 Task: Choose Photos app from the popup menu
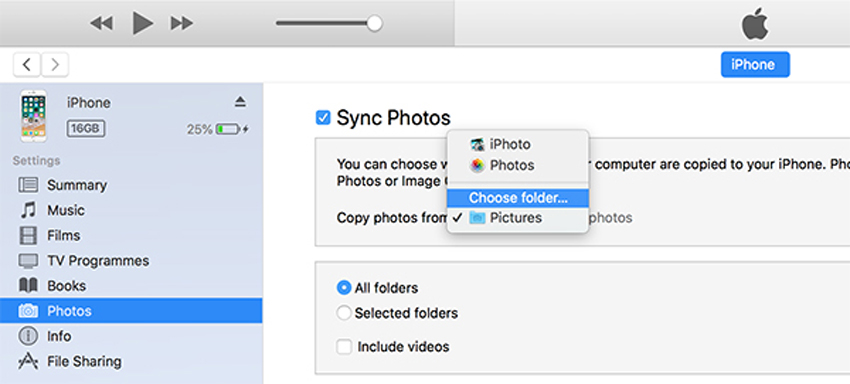tap(518, 165)
